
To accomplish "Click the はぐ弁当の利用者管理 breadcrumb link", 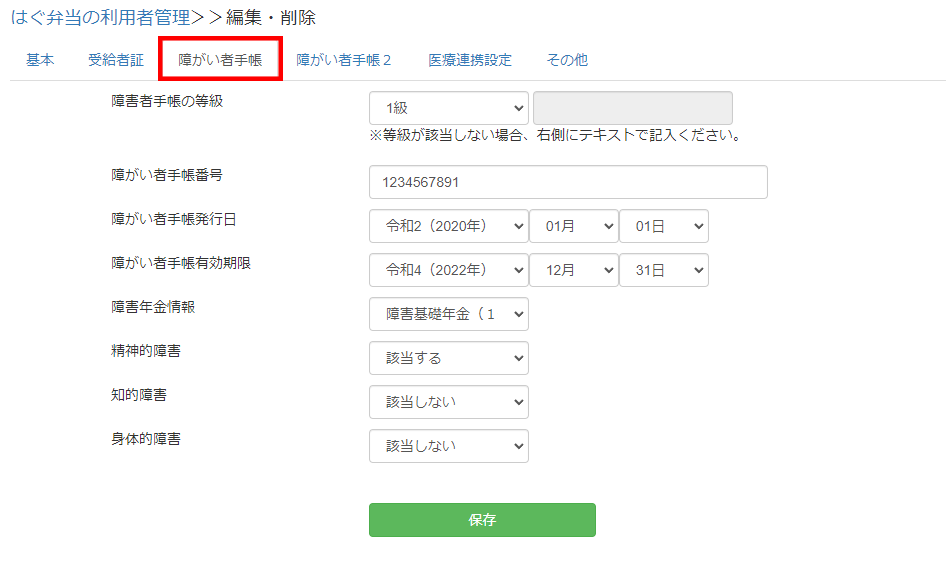I will (x=100, y=17).
